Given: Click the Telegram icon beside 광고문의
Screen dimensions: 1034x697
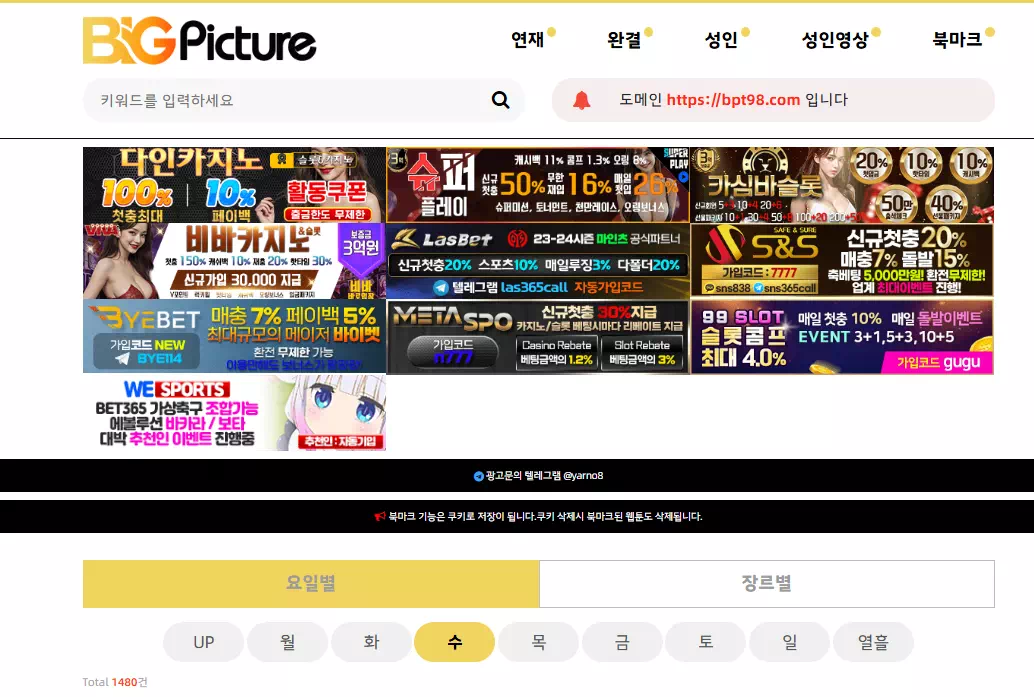Looking at the screenshot, I should 479,476.
